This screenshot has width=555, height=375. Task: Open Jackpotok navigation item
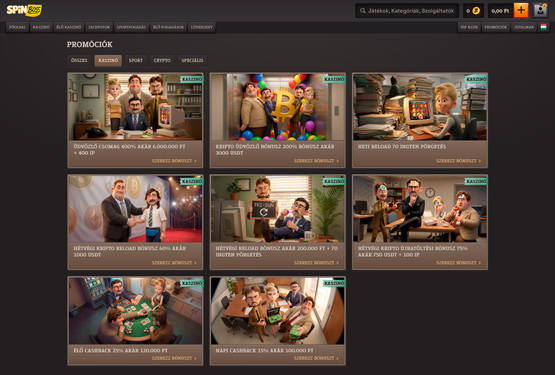[x=99, y=27]
